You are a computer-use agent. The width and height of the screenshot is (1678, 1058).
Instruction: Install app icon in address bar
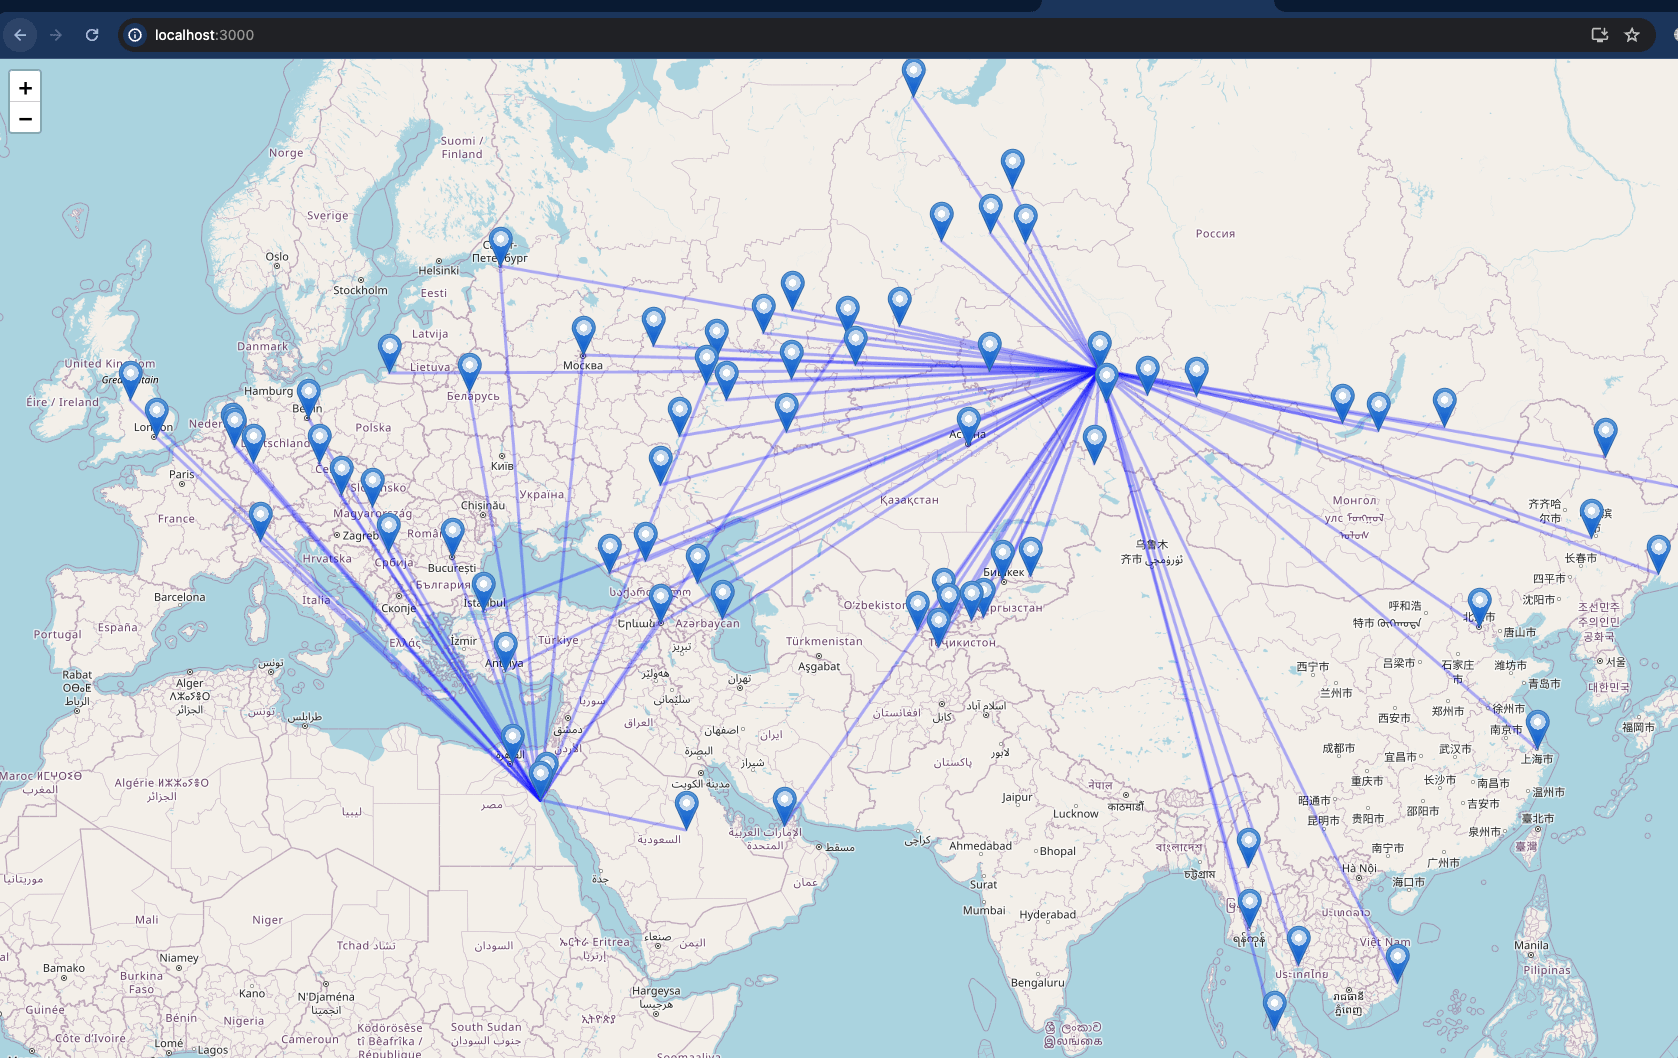pyautogui.click(x=1599, y=35)
